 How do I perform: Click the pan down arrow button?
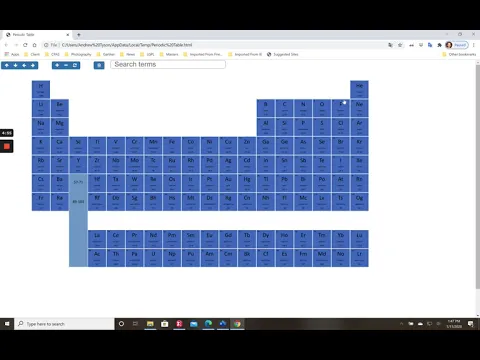15,65
